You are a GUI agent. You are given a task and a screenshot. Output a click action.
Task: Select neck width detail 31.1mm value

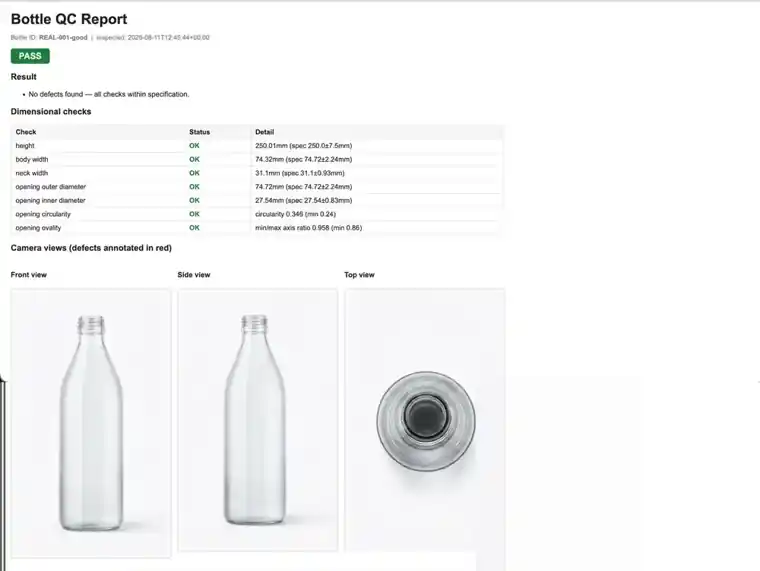[300, 173]
